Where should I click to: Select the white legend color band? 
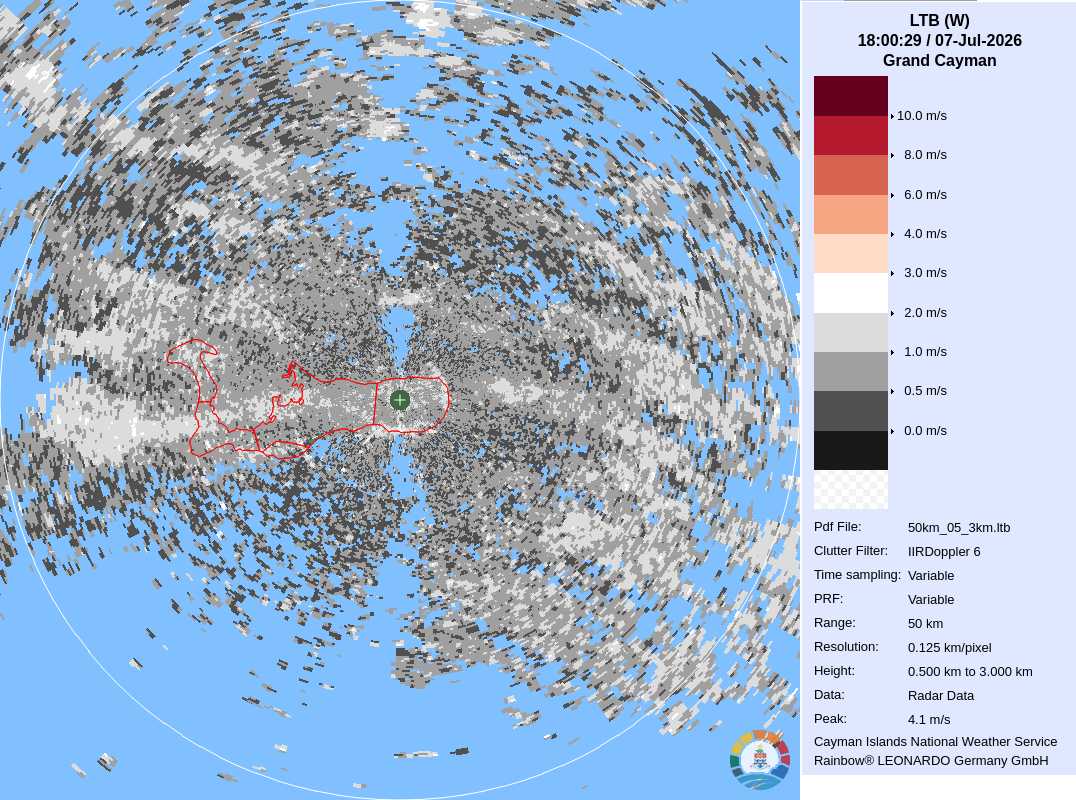click(851, 293)
